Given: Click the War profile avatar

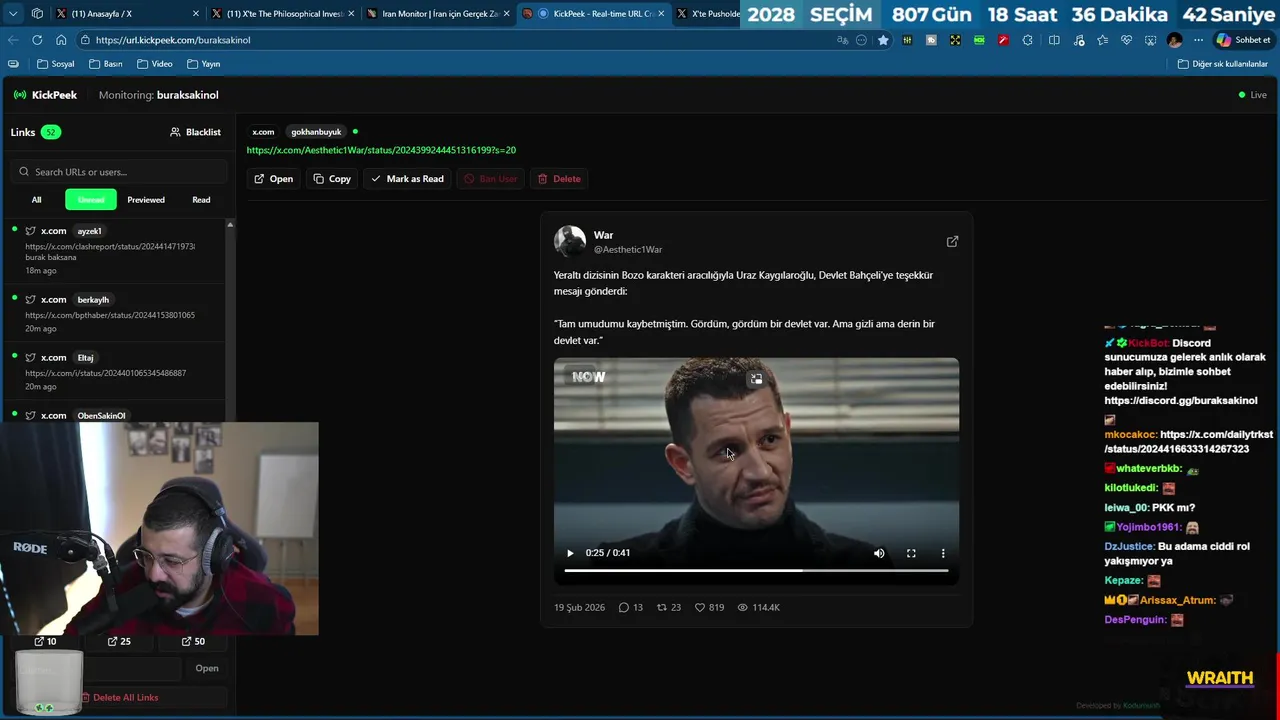Looking at the screenshot, I should coord(570,241).
